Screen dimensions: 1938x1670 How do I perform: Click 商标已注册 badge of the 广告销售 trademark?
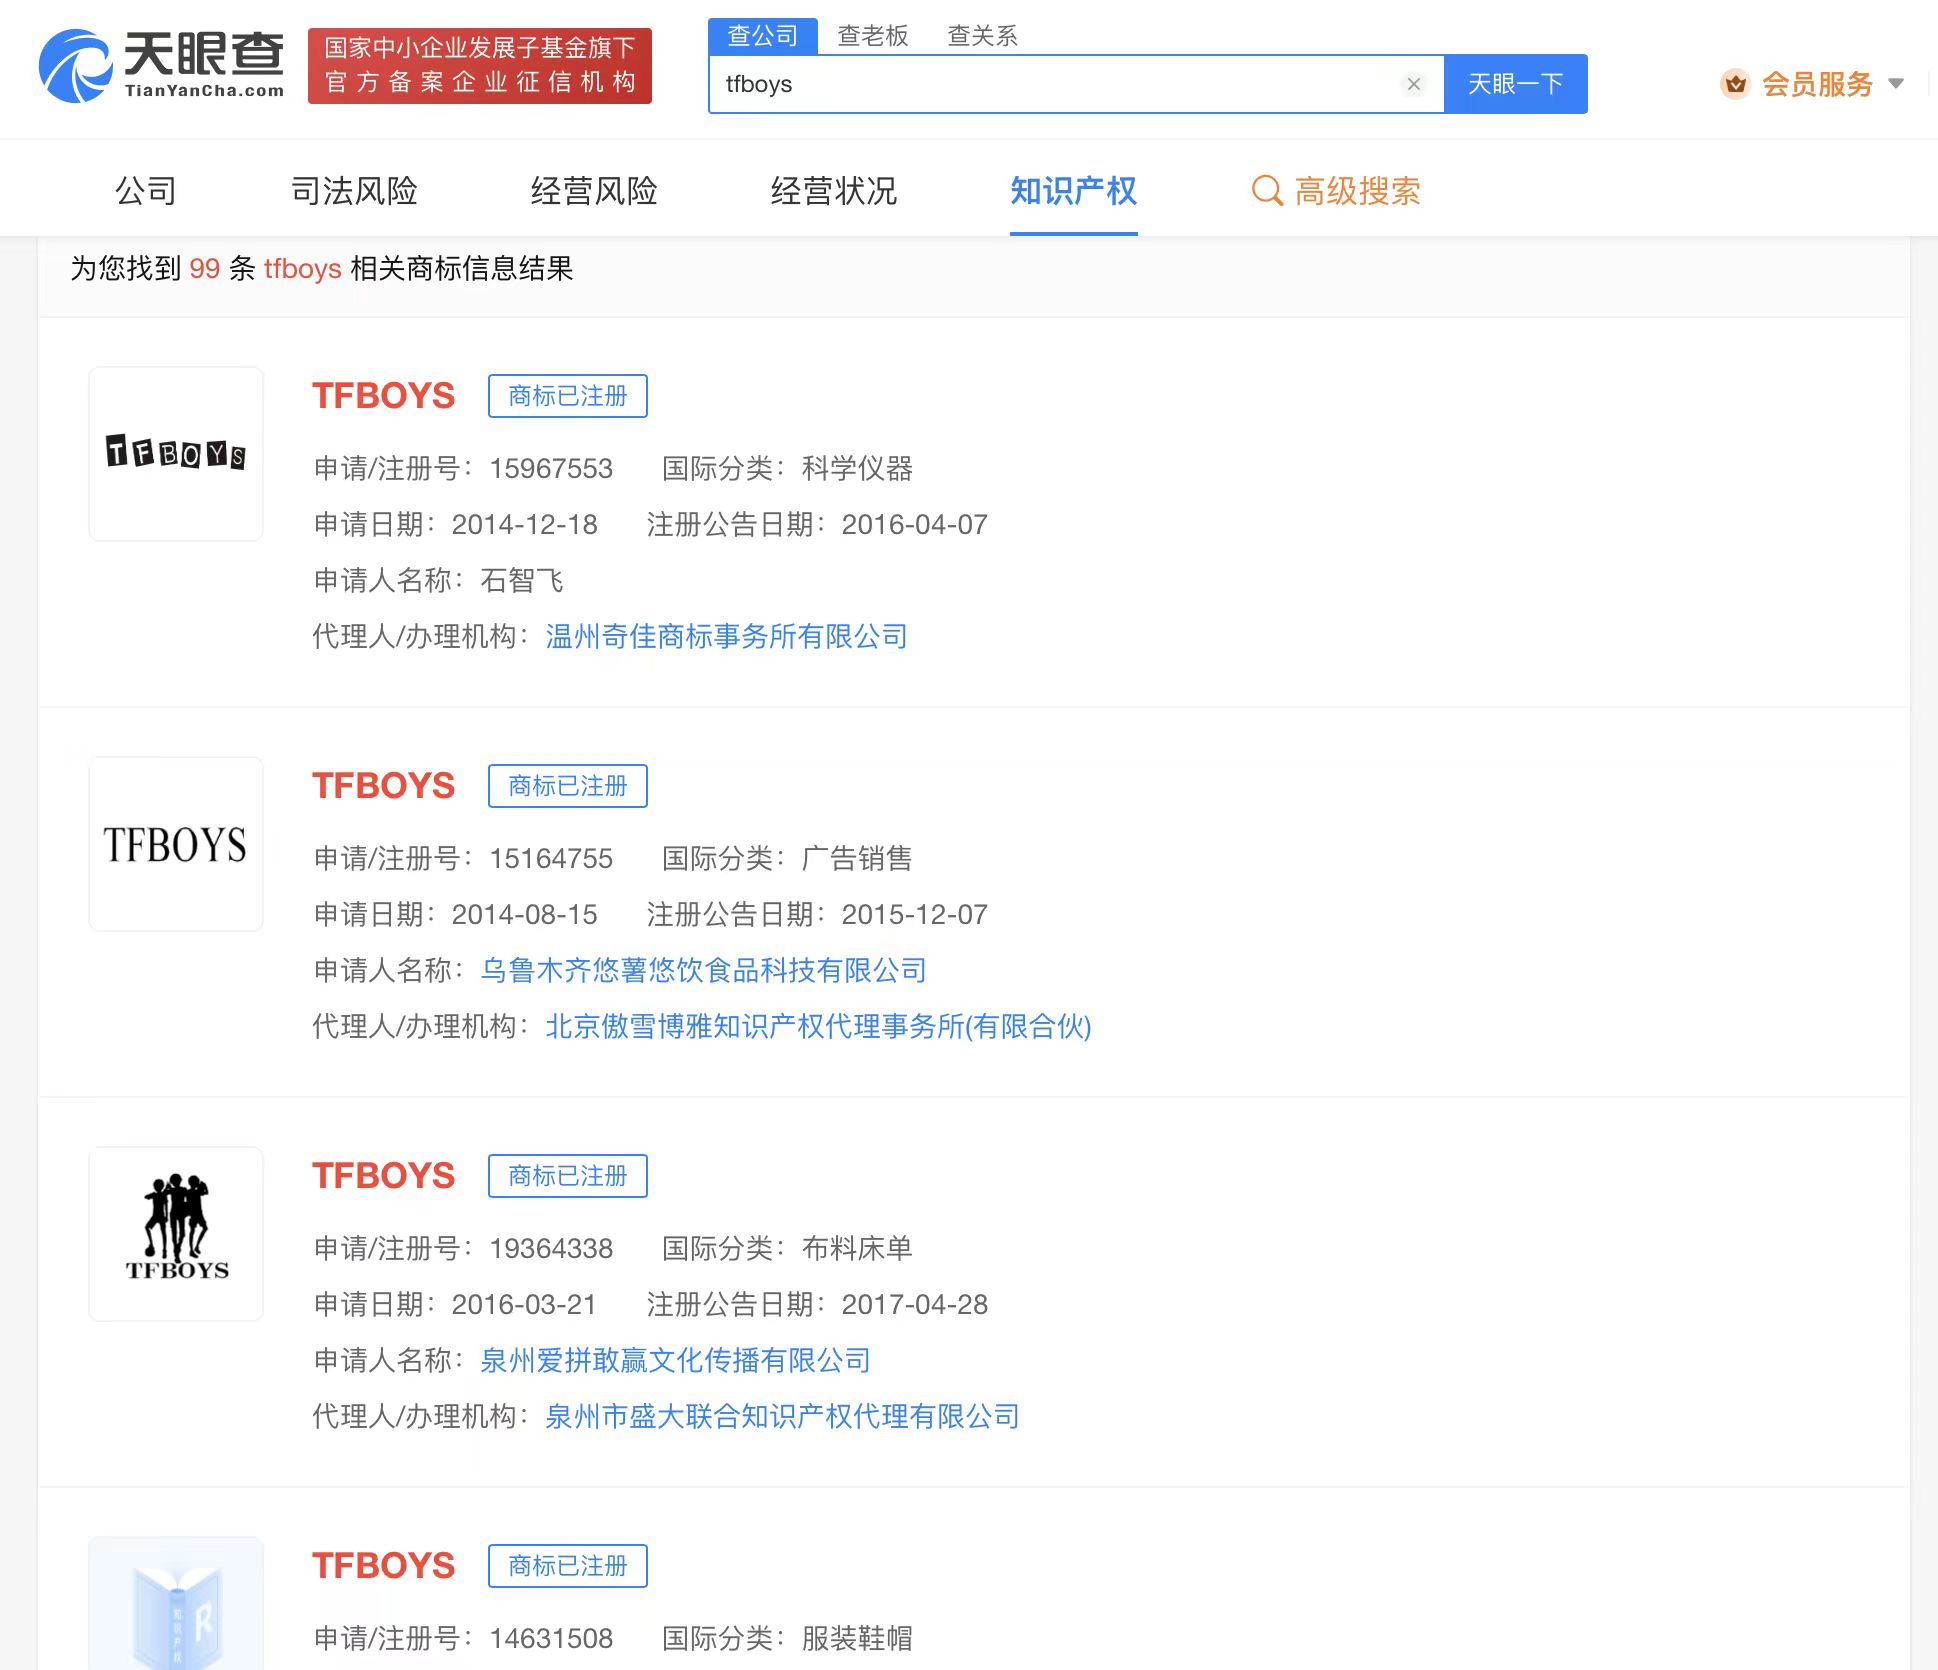click(x=568, y=786)
